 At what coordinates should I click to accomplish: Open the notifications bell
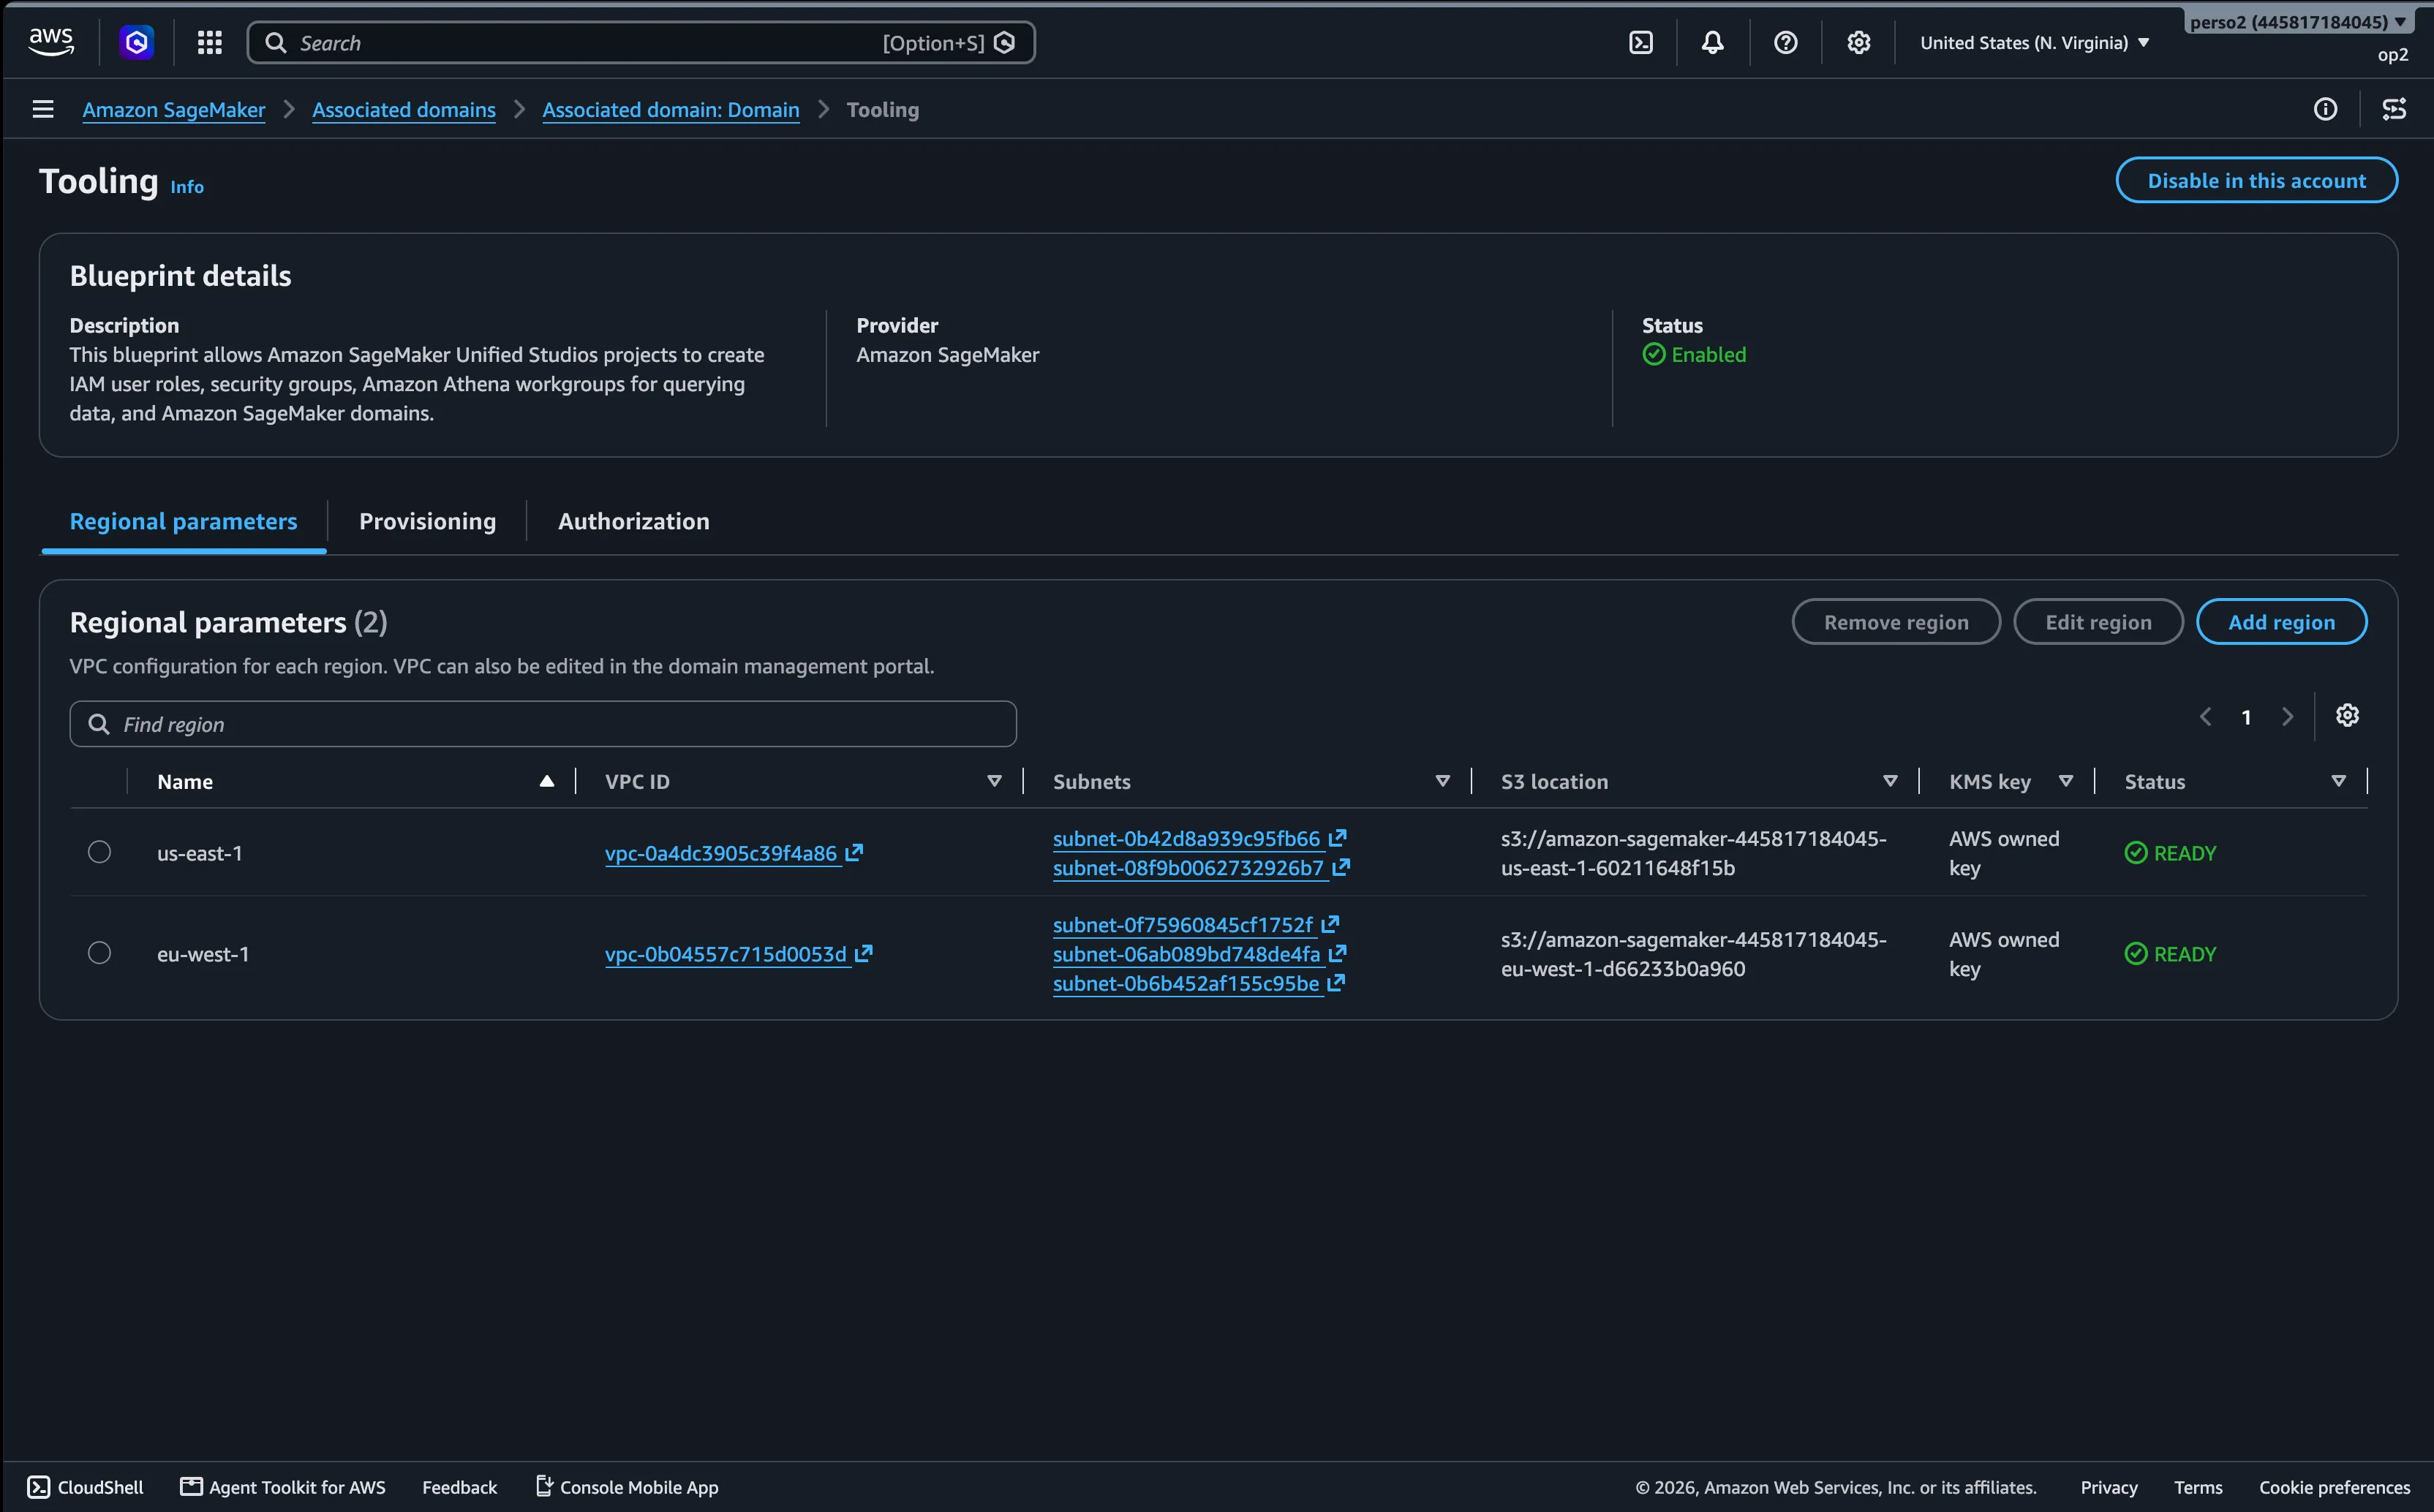tap(1713, 42)
